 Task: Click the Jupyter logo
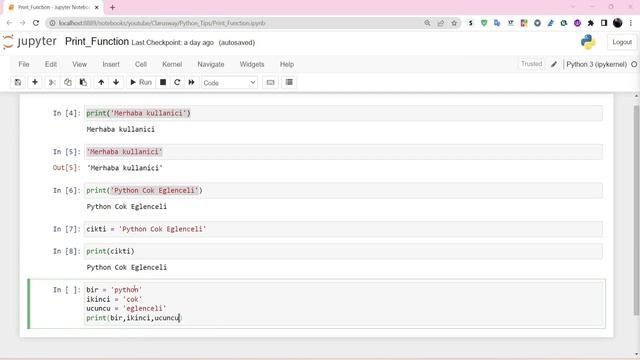point(29,42)
